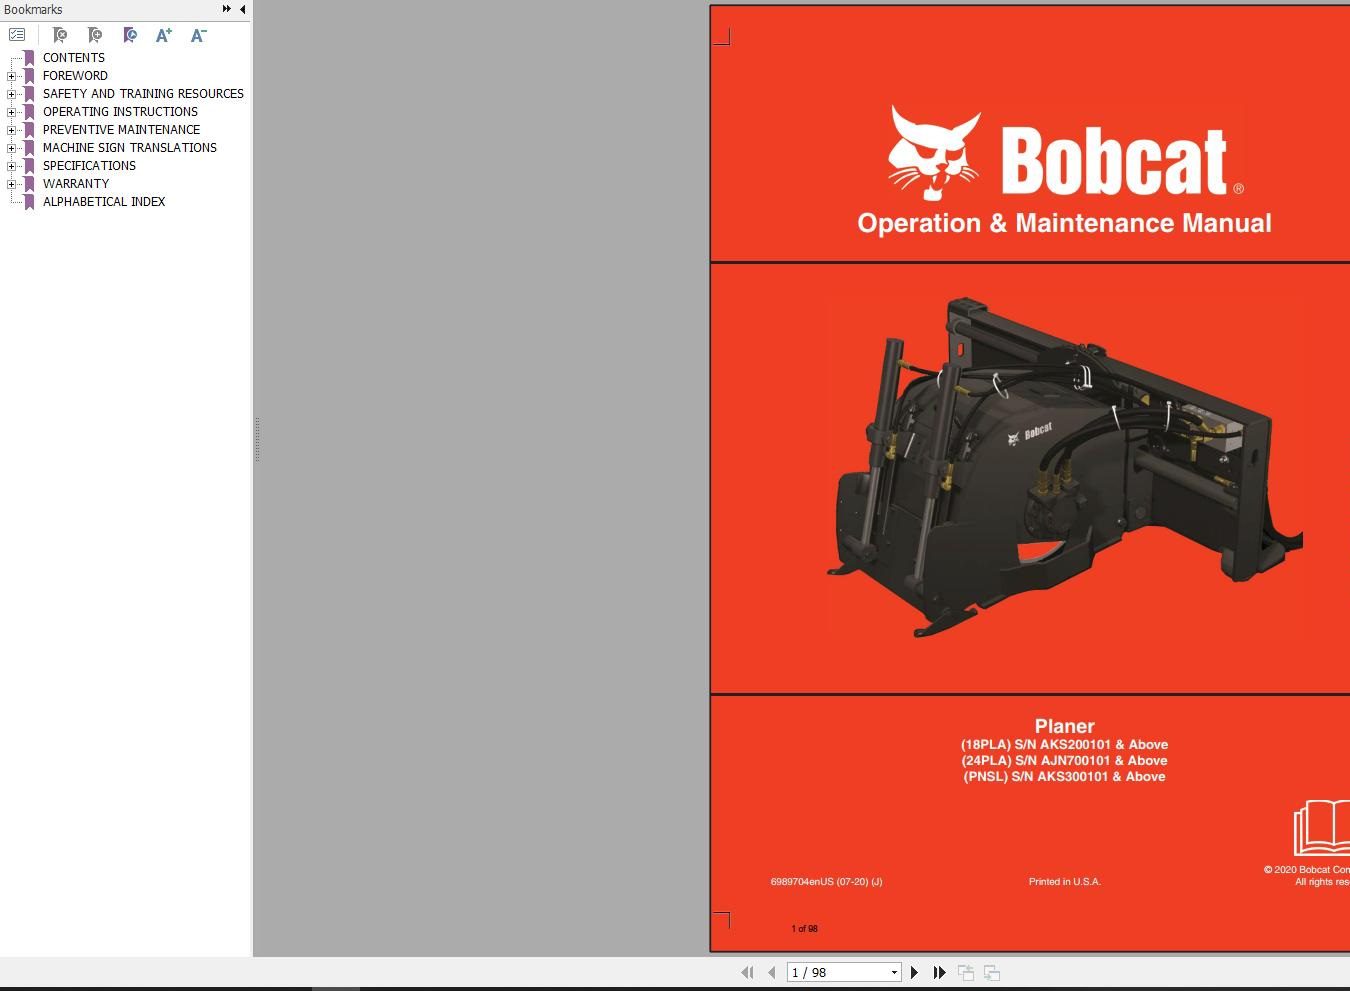Image resolution: width=1350 pixels, height=996 pixels.
Task: Expand the SPECIFICATIONS bookmark
Action: coord(10,165)
